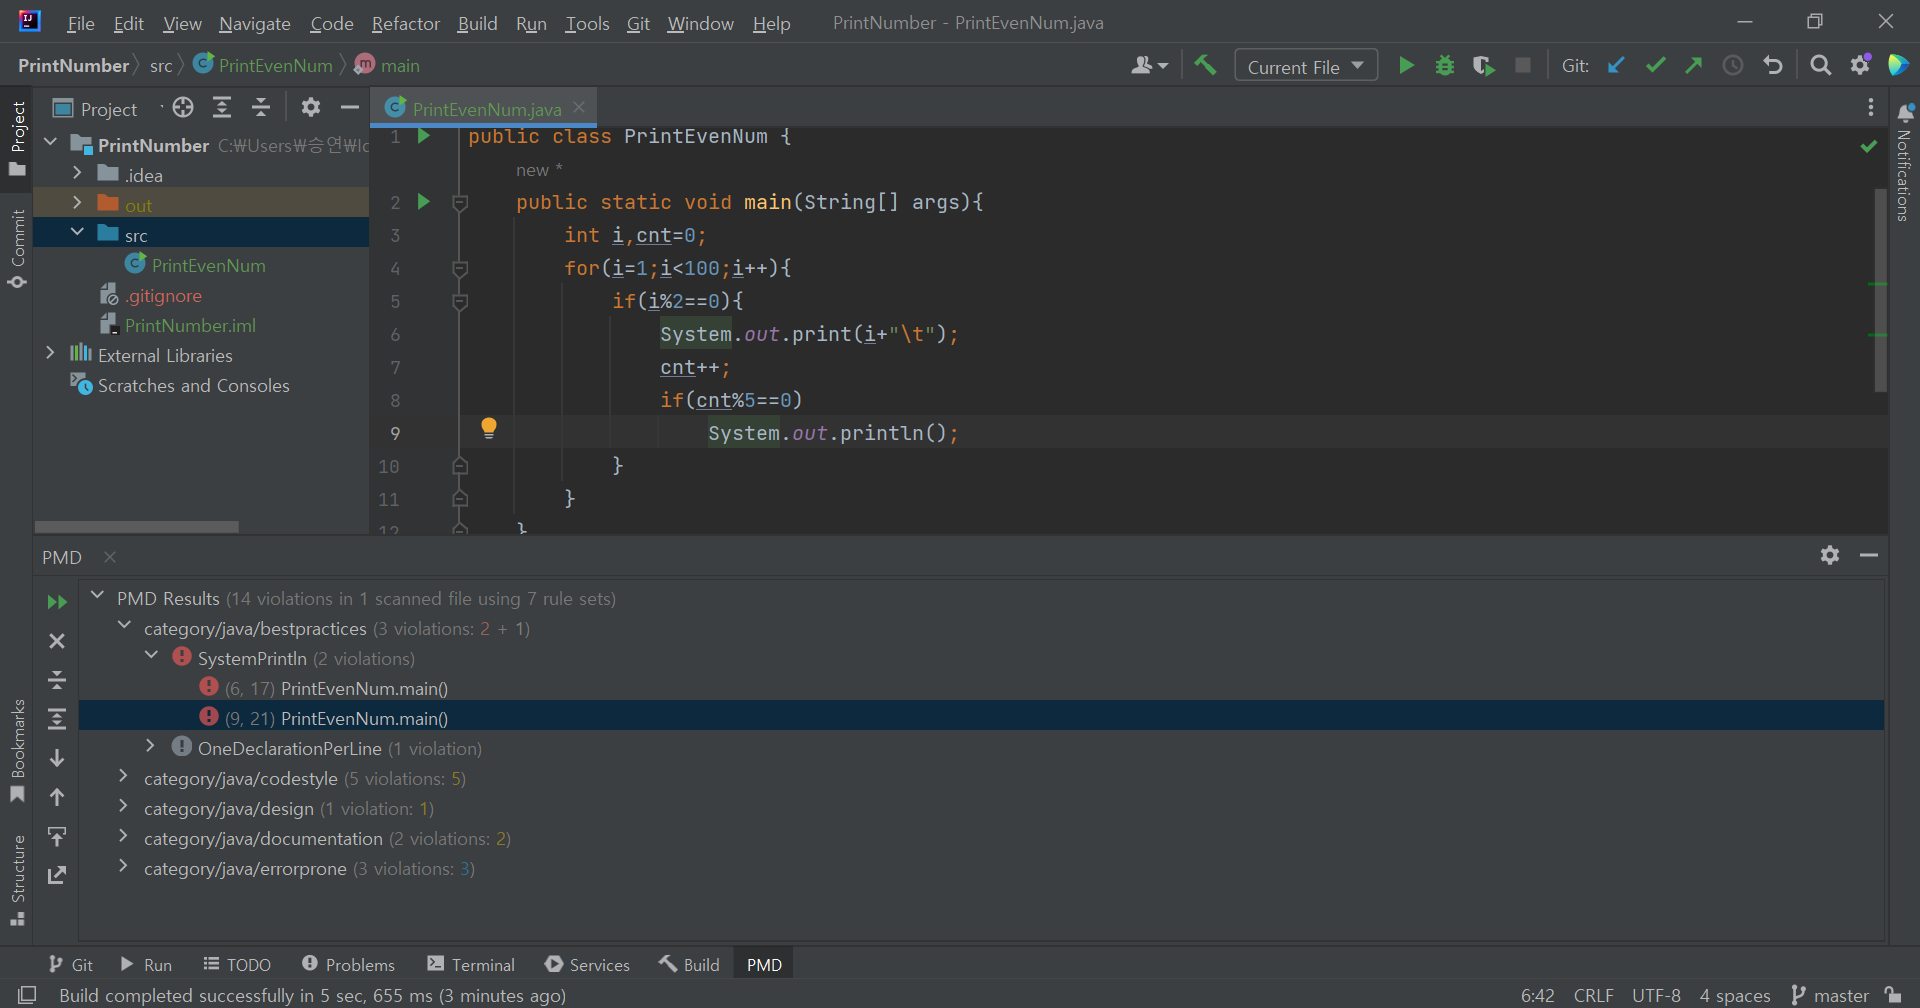The image size is (1920, 1008).
Task: Click the Git Update Project arrow
Action: point(1616,66)
